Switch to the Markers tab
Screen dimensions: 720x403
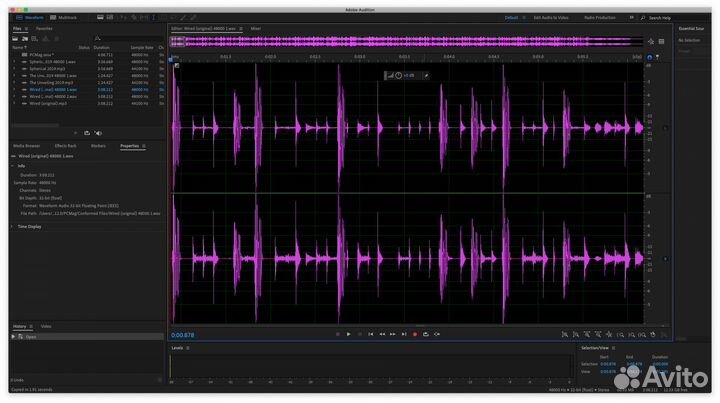[x=98, y=146]
